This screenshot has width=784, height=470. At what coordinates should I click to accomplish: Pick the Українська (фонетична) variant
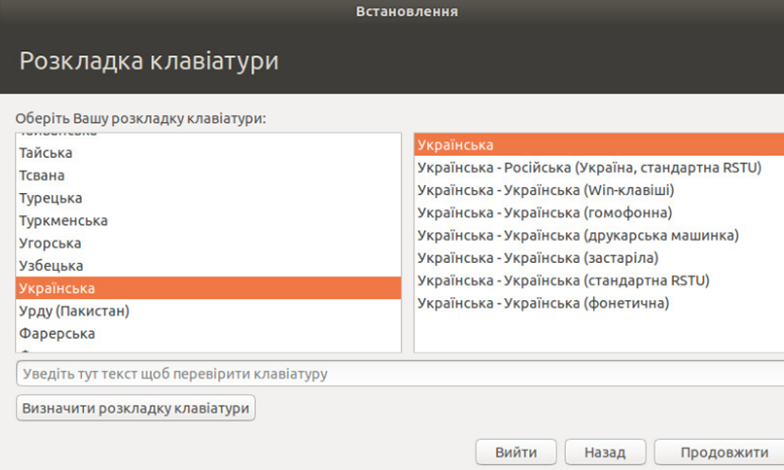(x=543, y=303)
